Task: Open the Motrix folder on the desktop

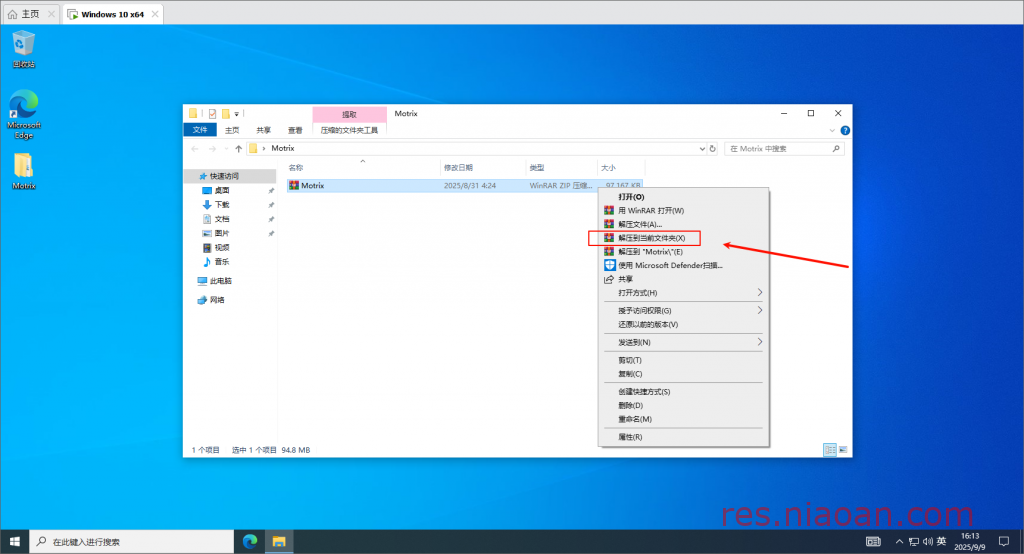Action: point(24,171)
